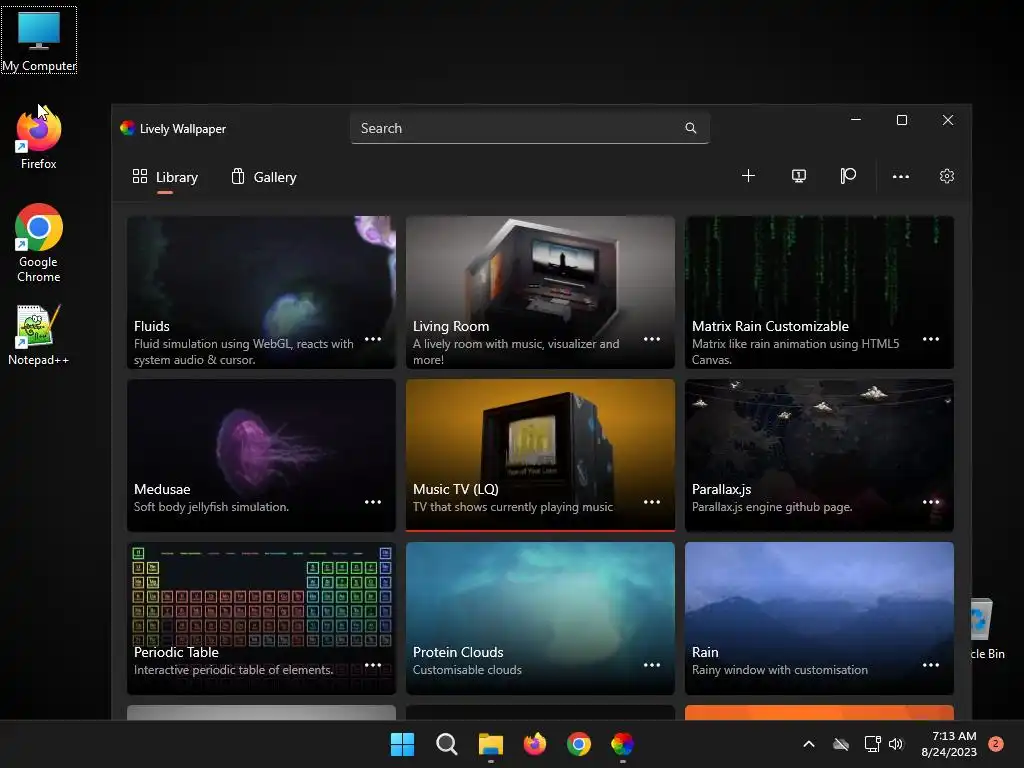Open options menu for Music TV (LQ)
The width and height of the screenshot is (1024, 768).
tap(652, 502)
